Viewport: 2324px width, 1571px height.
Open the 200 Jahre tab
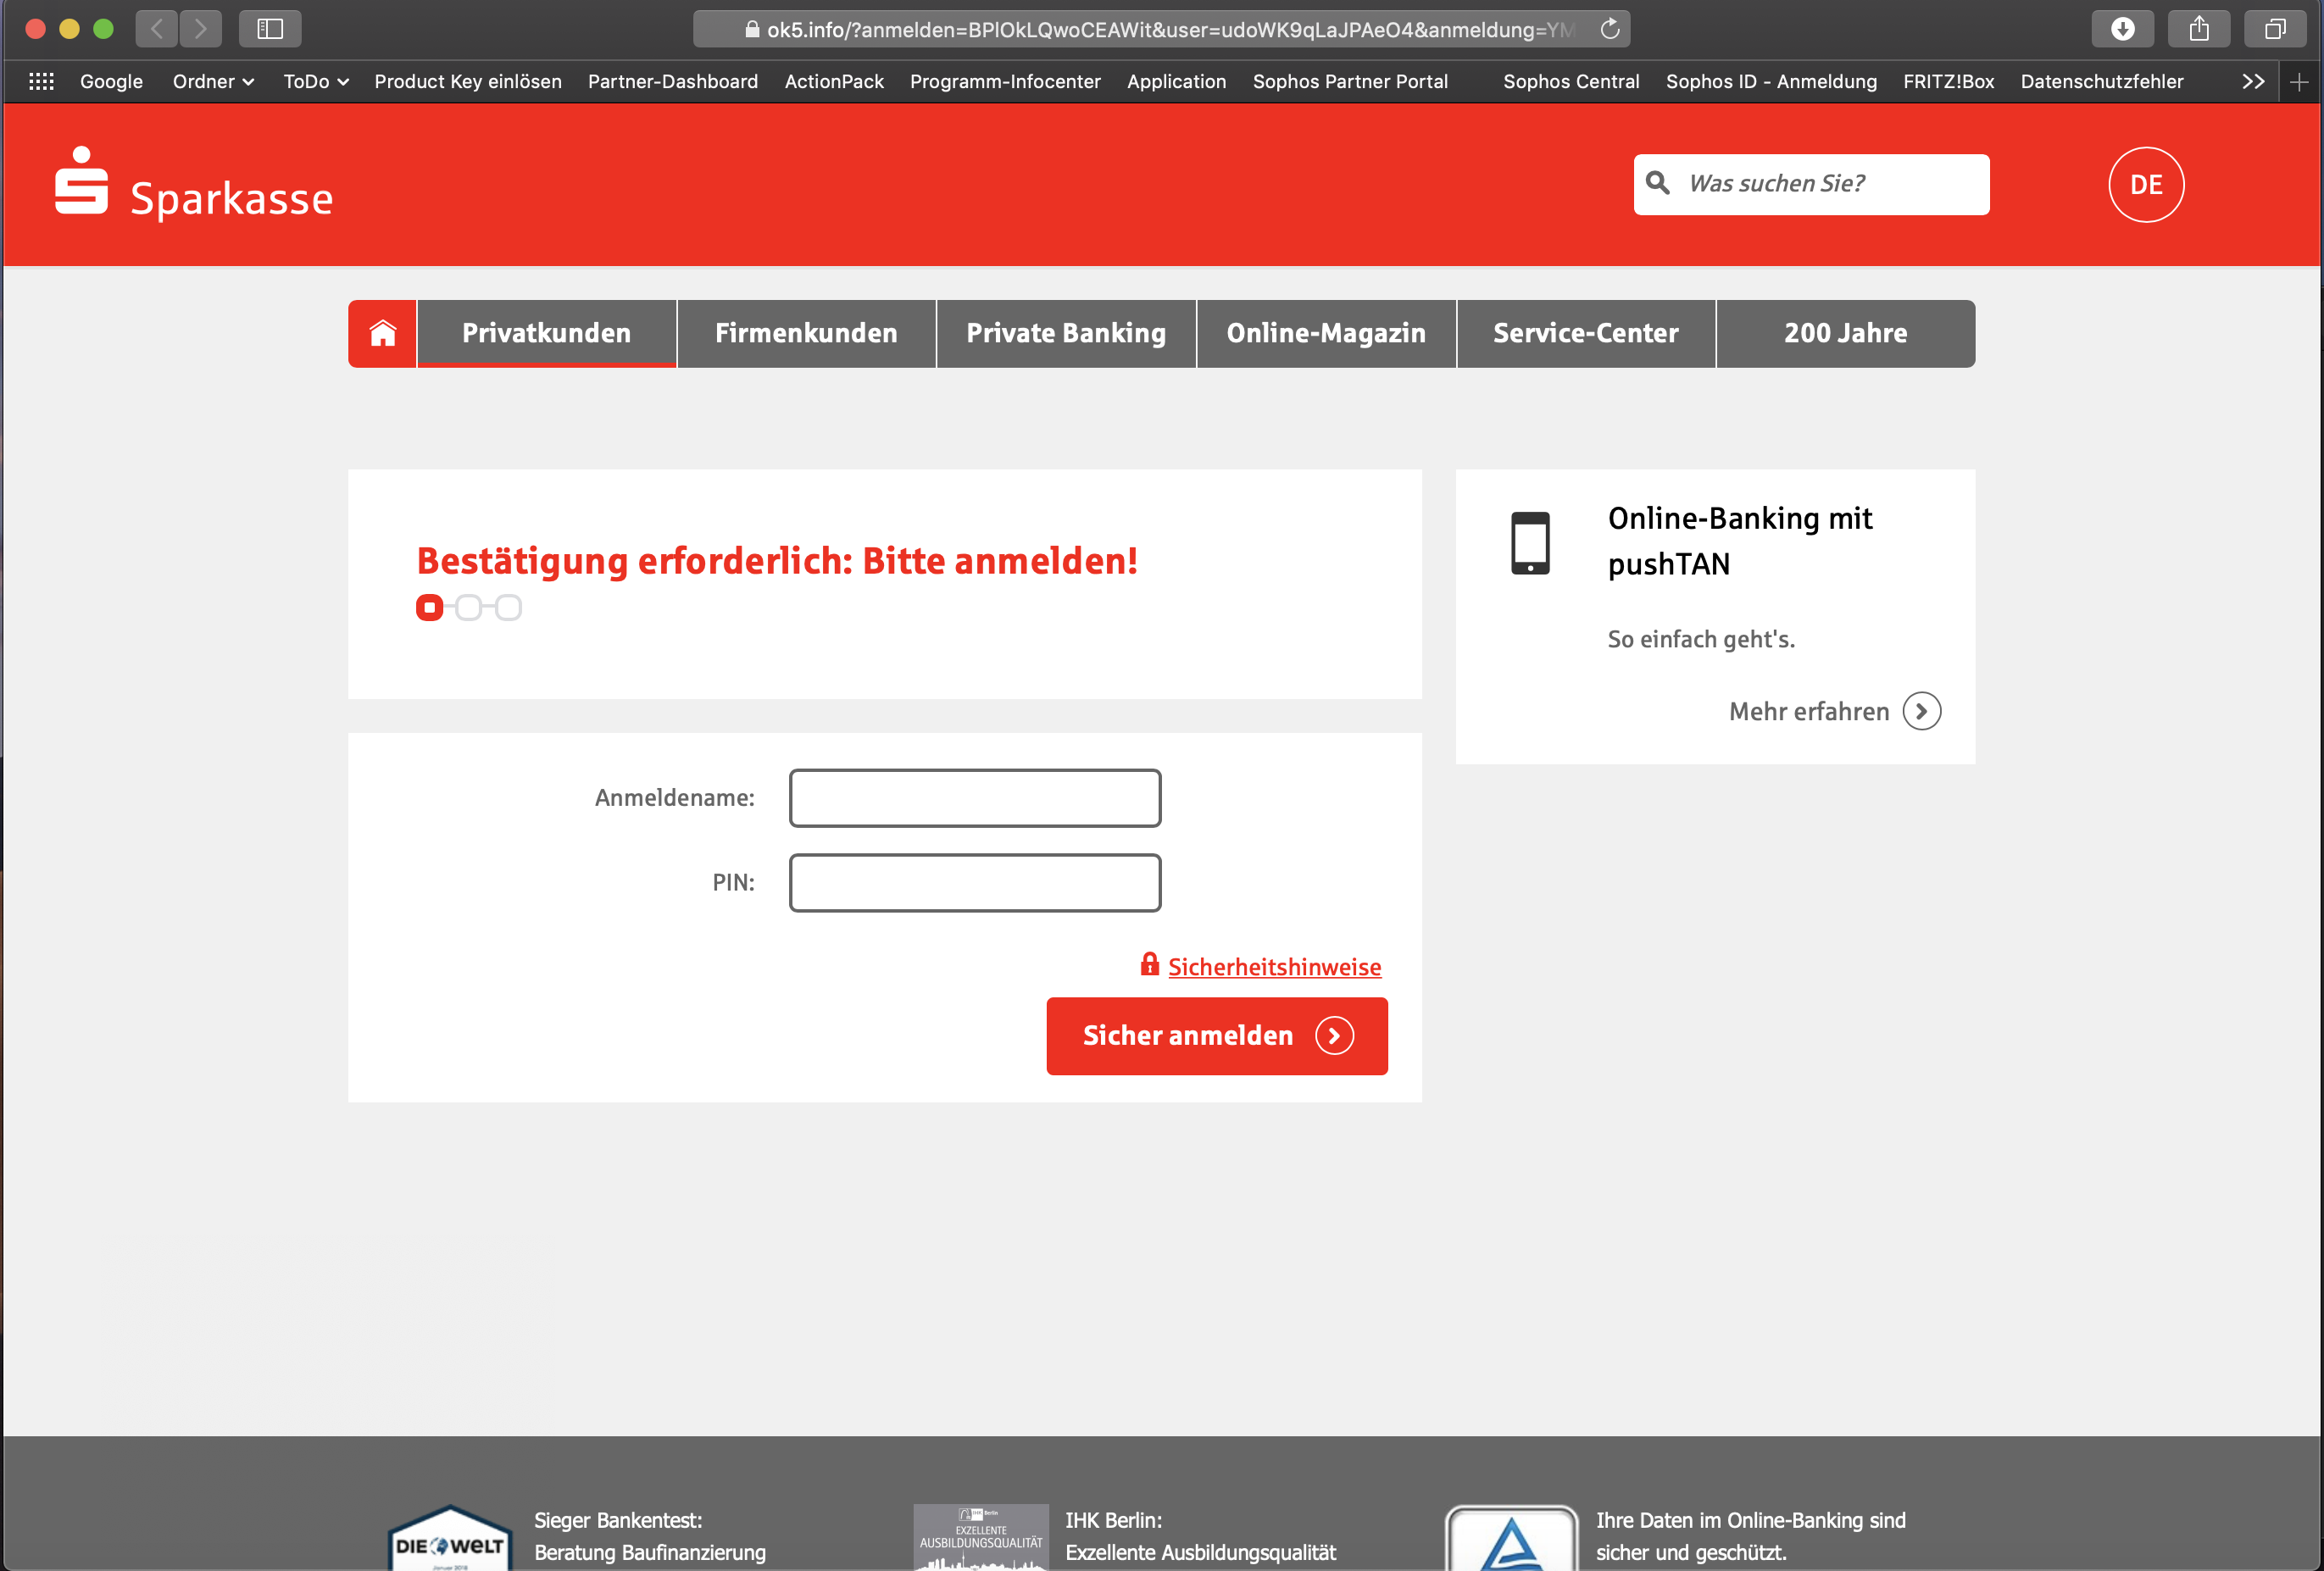[x=1846, y=333]
